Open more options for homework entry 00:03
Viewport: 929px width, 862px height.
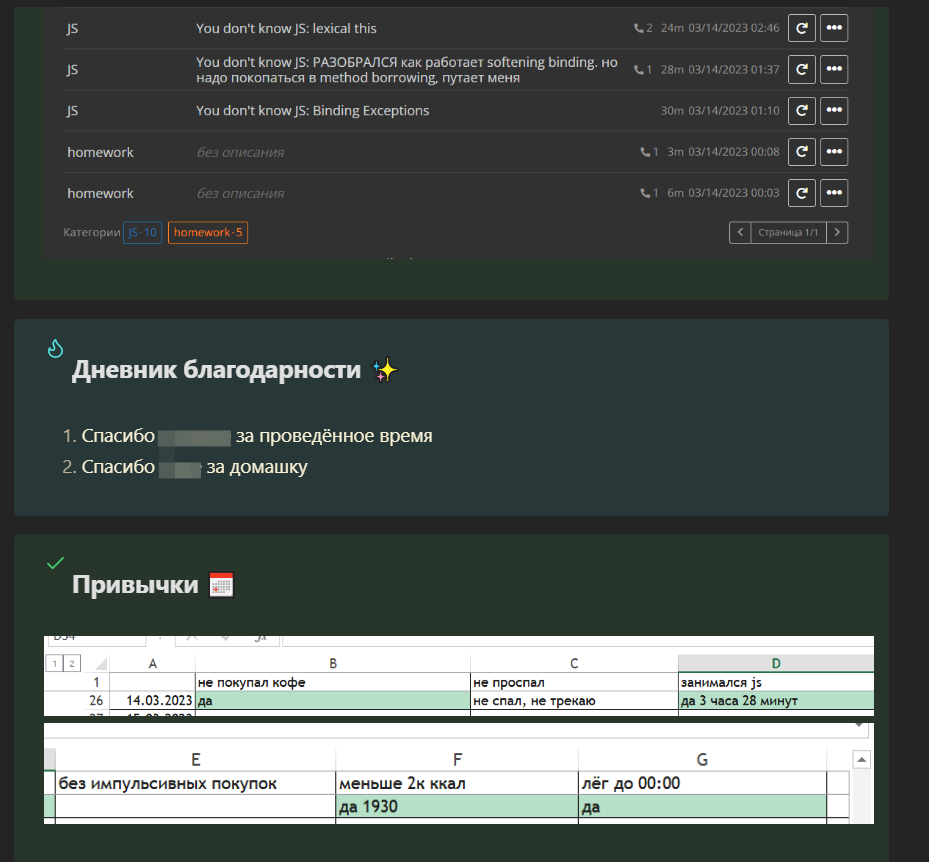click(834, 193)
